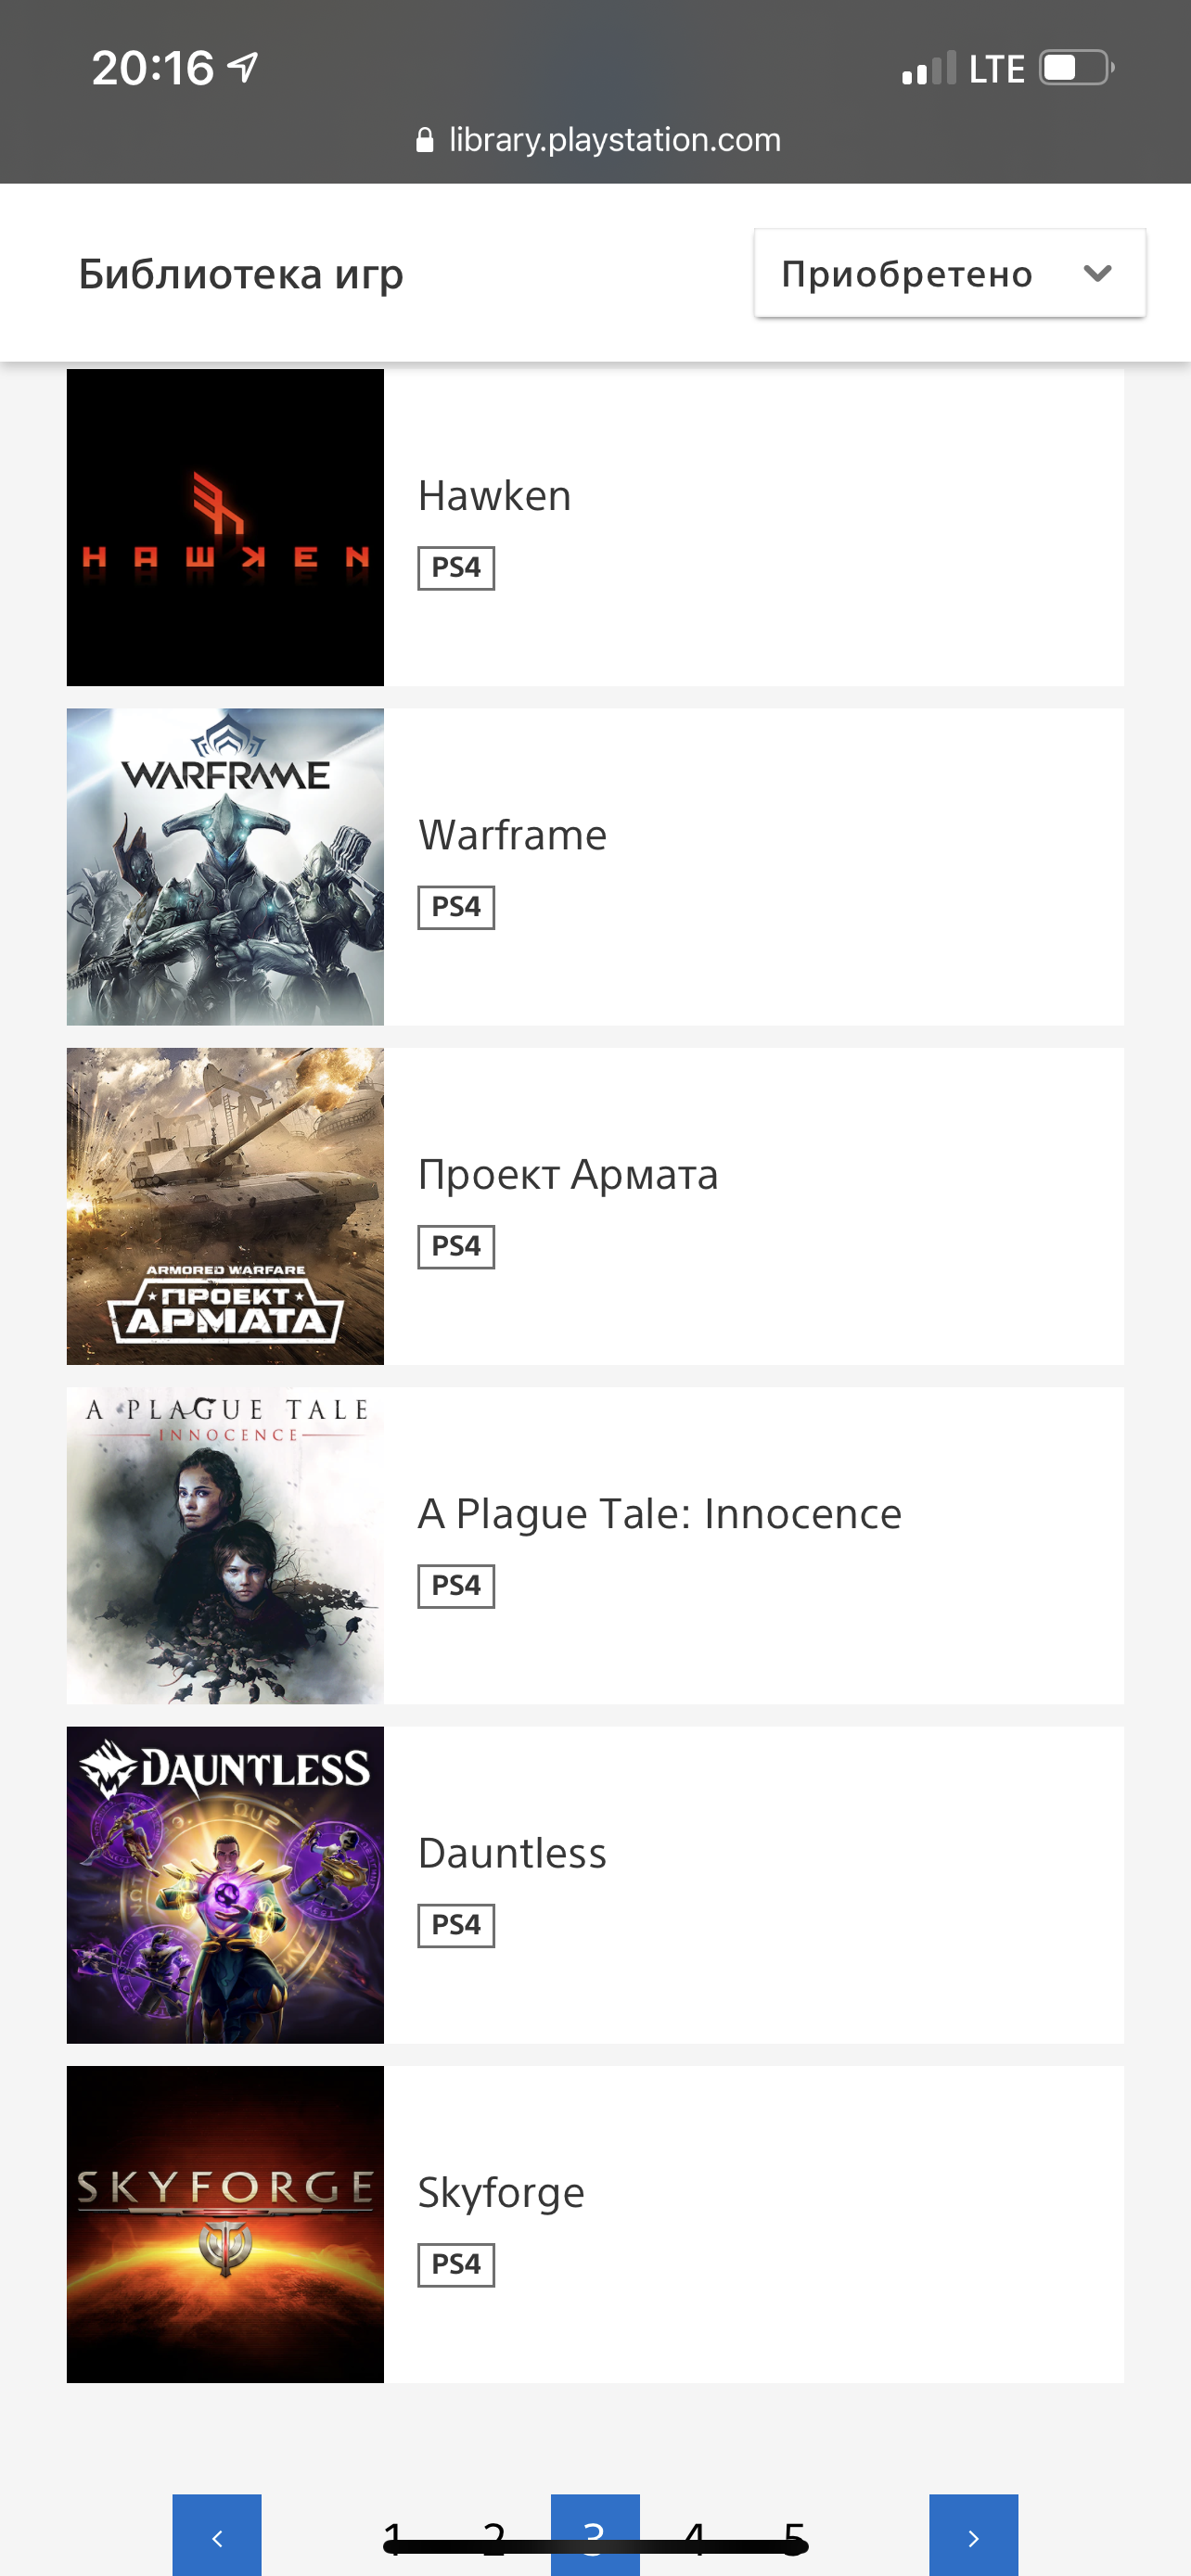Tap the Dauntless cover art
1191x2576 pixels.
225,1884
